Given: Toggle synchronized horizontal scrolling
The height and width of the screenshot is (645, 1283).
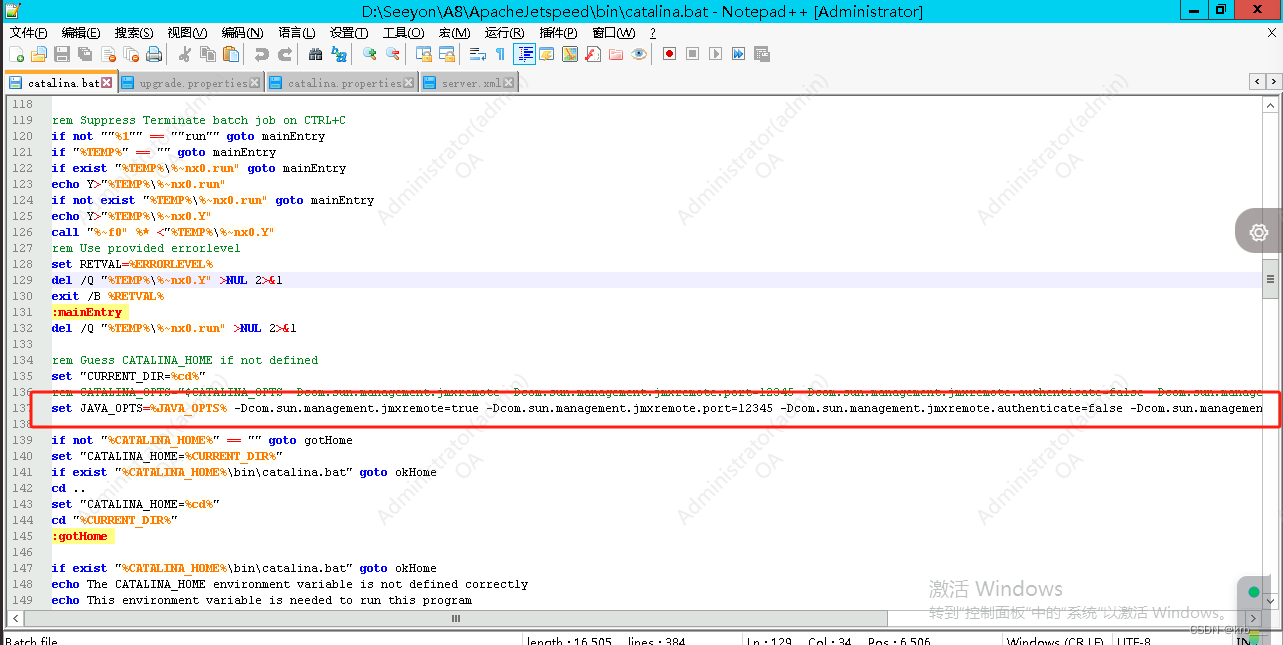Looking at the screenshot, I should click(446, 54).
